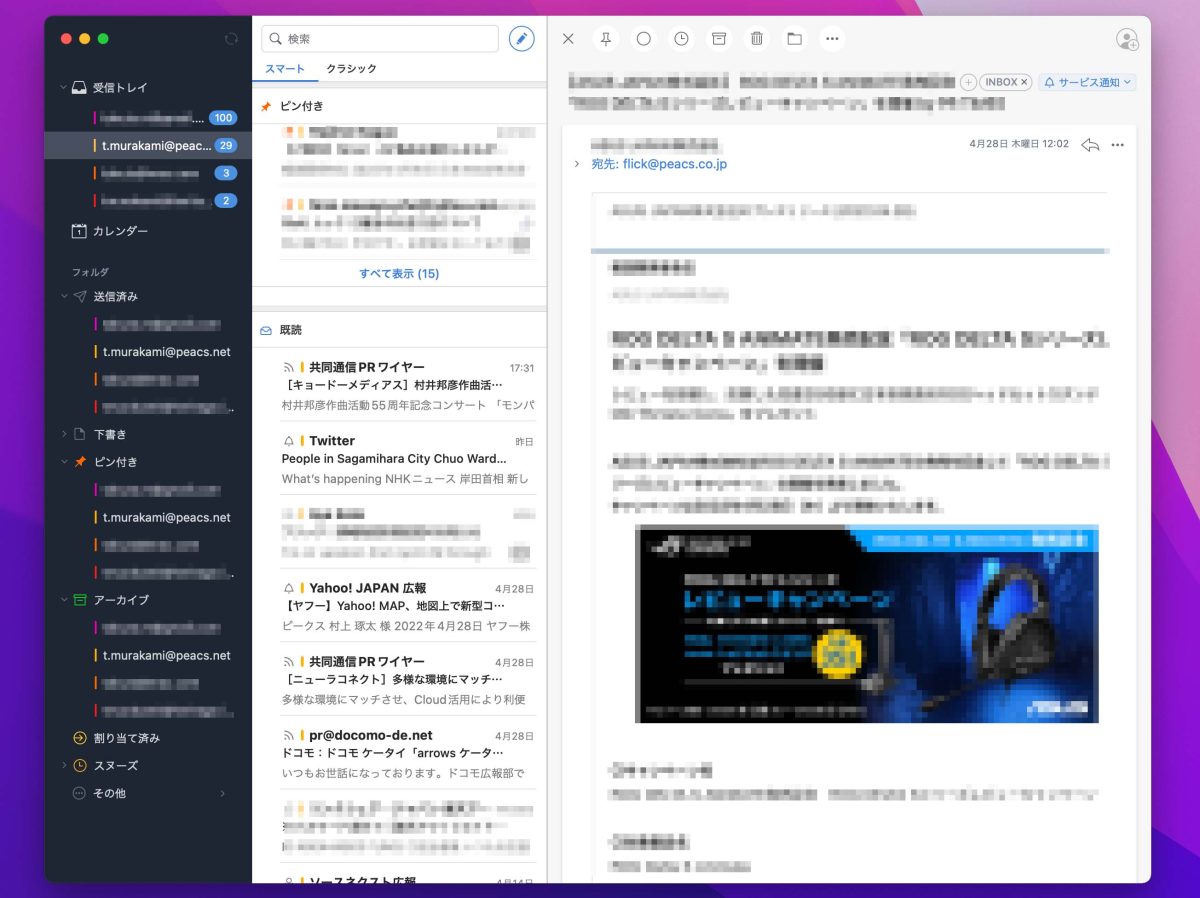Expand the 下書き folder in sidebar
The image size is (1200, 898).
63,434
